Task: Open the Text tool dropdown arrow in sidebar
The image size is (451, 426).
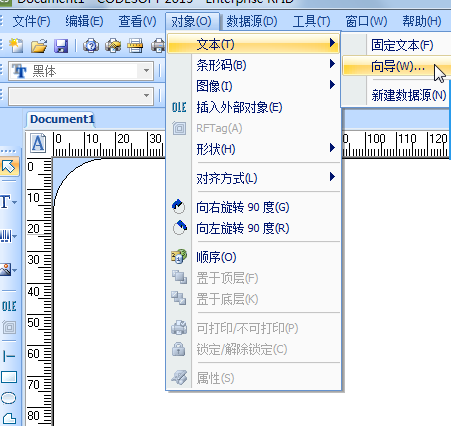Action: 14,202
